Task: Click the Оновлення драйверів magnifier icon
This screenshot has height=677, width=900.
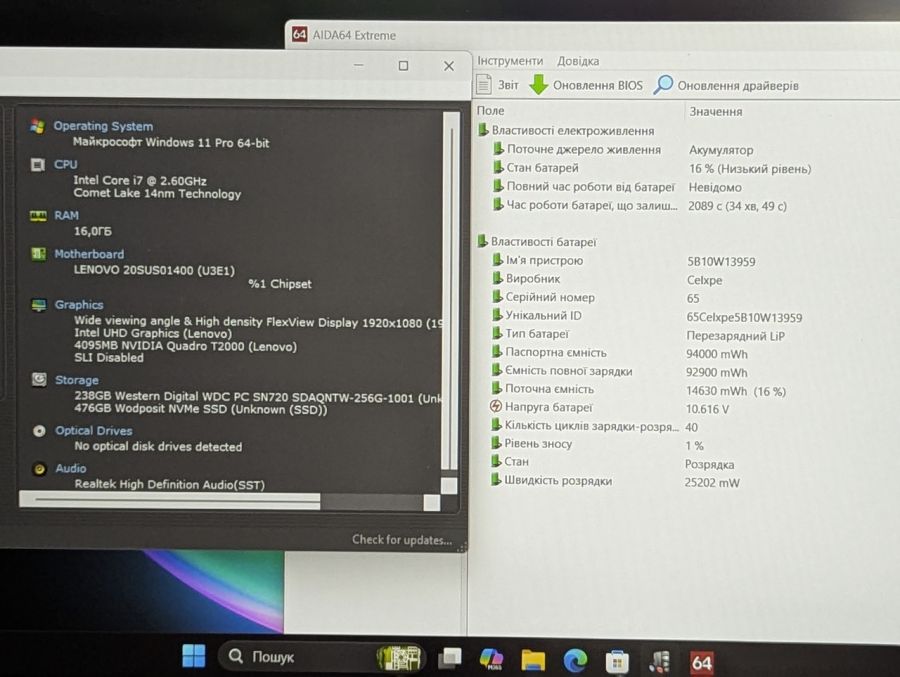Action: 663,84
